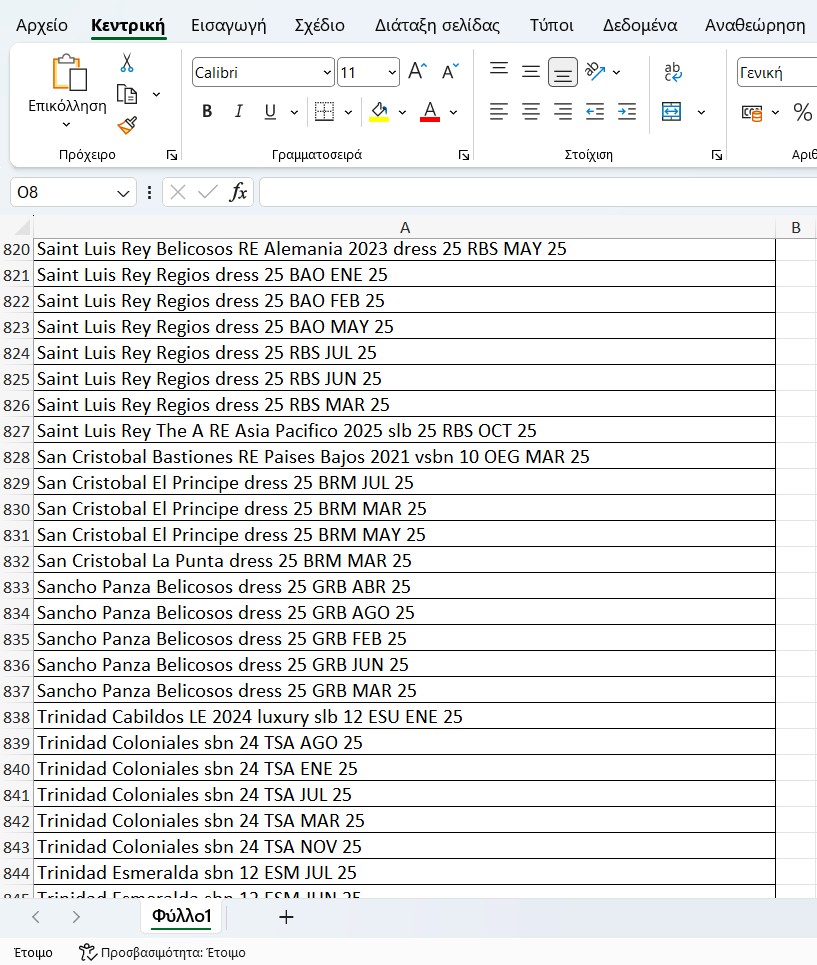Toggle Bold formatting
Viewport: 817px width, 965px height.
point(207,111)
